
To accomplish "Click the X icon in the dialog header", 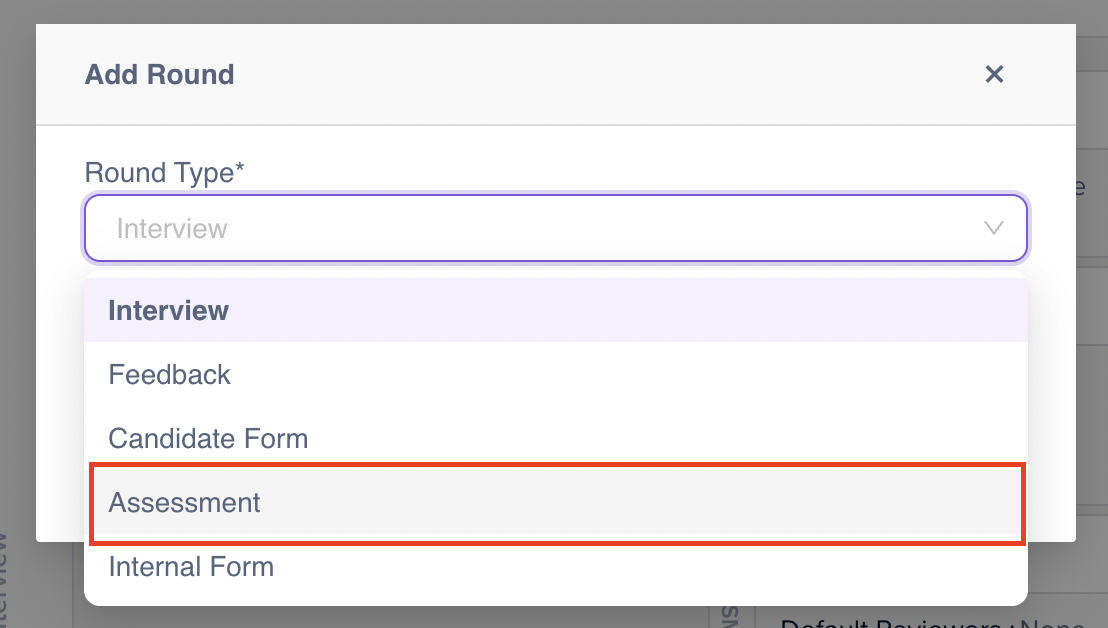I will 993,74.
